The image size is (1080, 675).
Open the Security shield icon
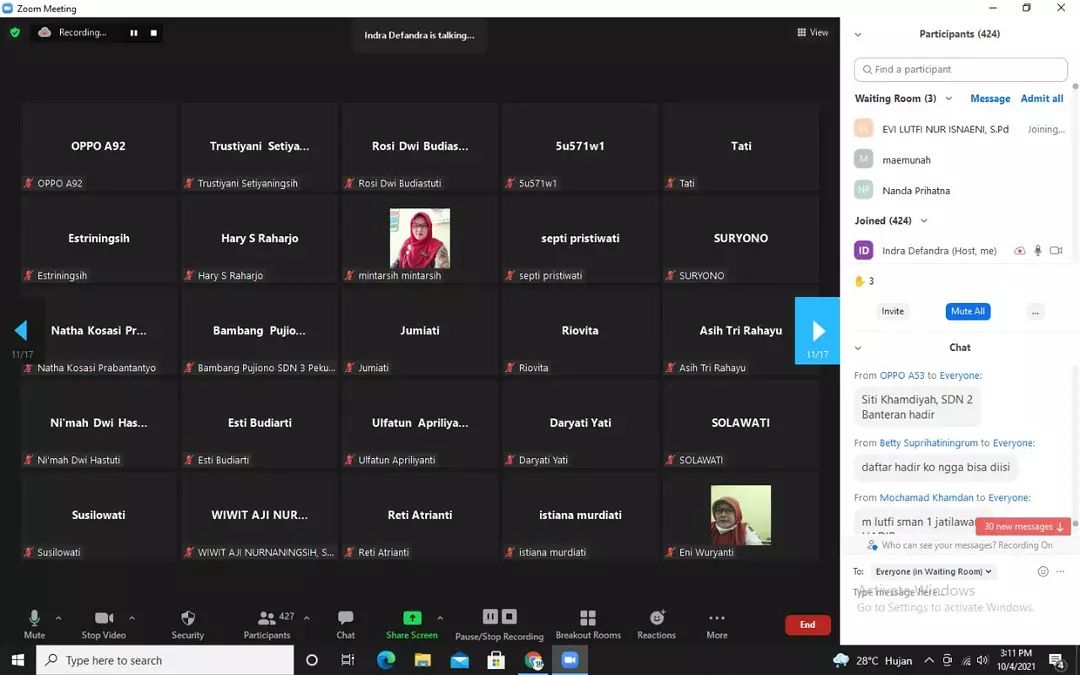pyautogui.click(x=187, y=619)
